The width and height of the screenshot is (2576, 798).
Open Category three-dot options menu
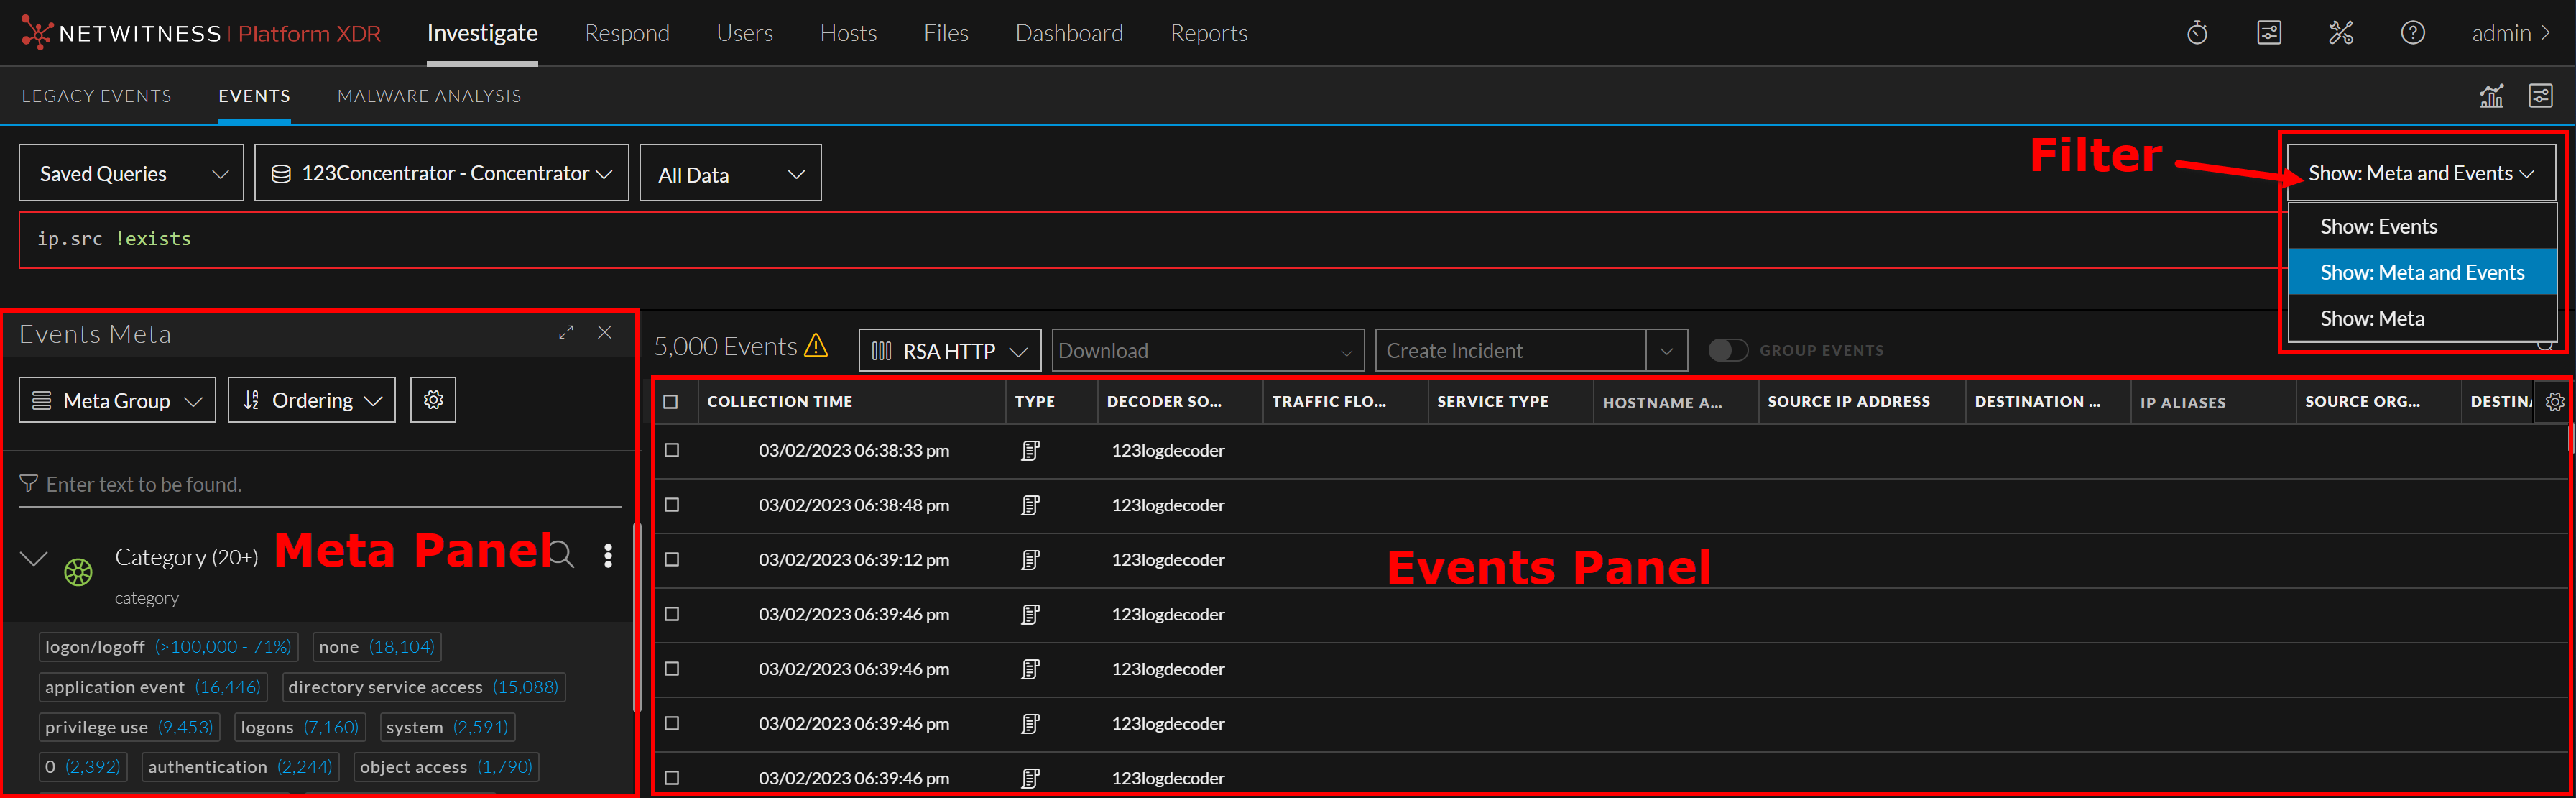tap(608, 556)
